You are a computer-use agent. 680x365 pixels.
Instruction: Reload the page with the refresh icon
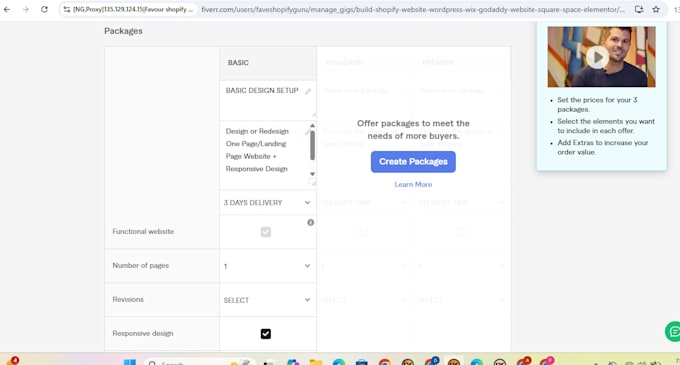[44, 9]
